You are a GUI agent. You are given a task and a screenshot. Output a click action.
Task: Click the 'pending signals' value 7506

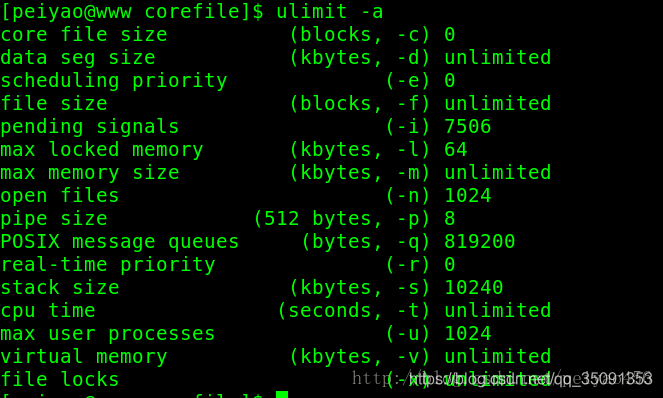pos(468,126)
